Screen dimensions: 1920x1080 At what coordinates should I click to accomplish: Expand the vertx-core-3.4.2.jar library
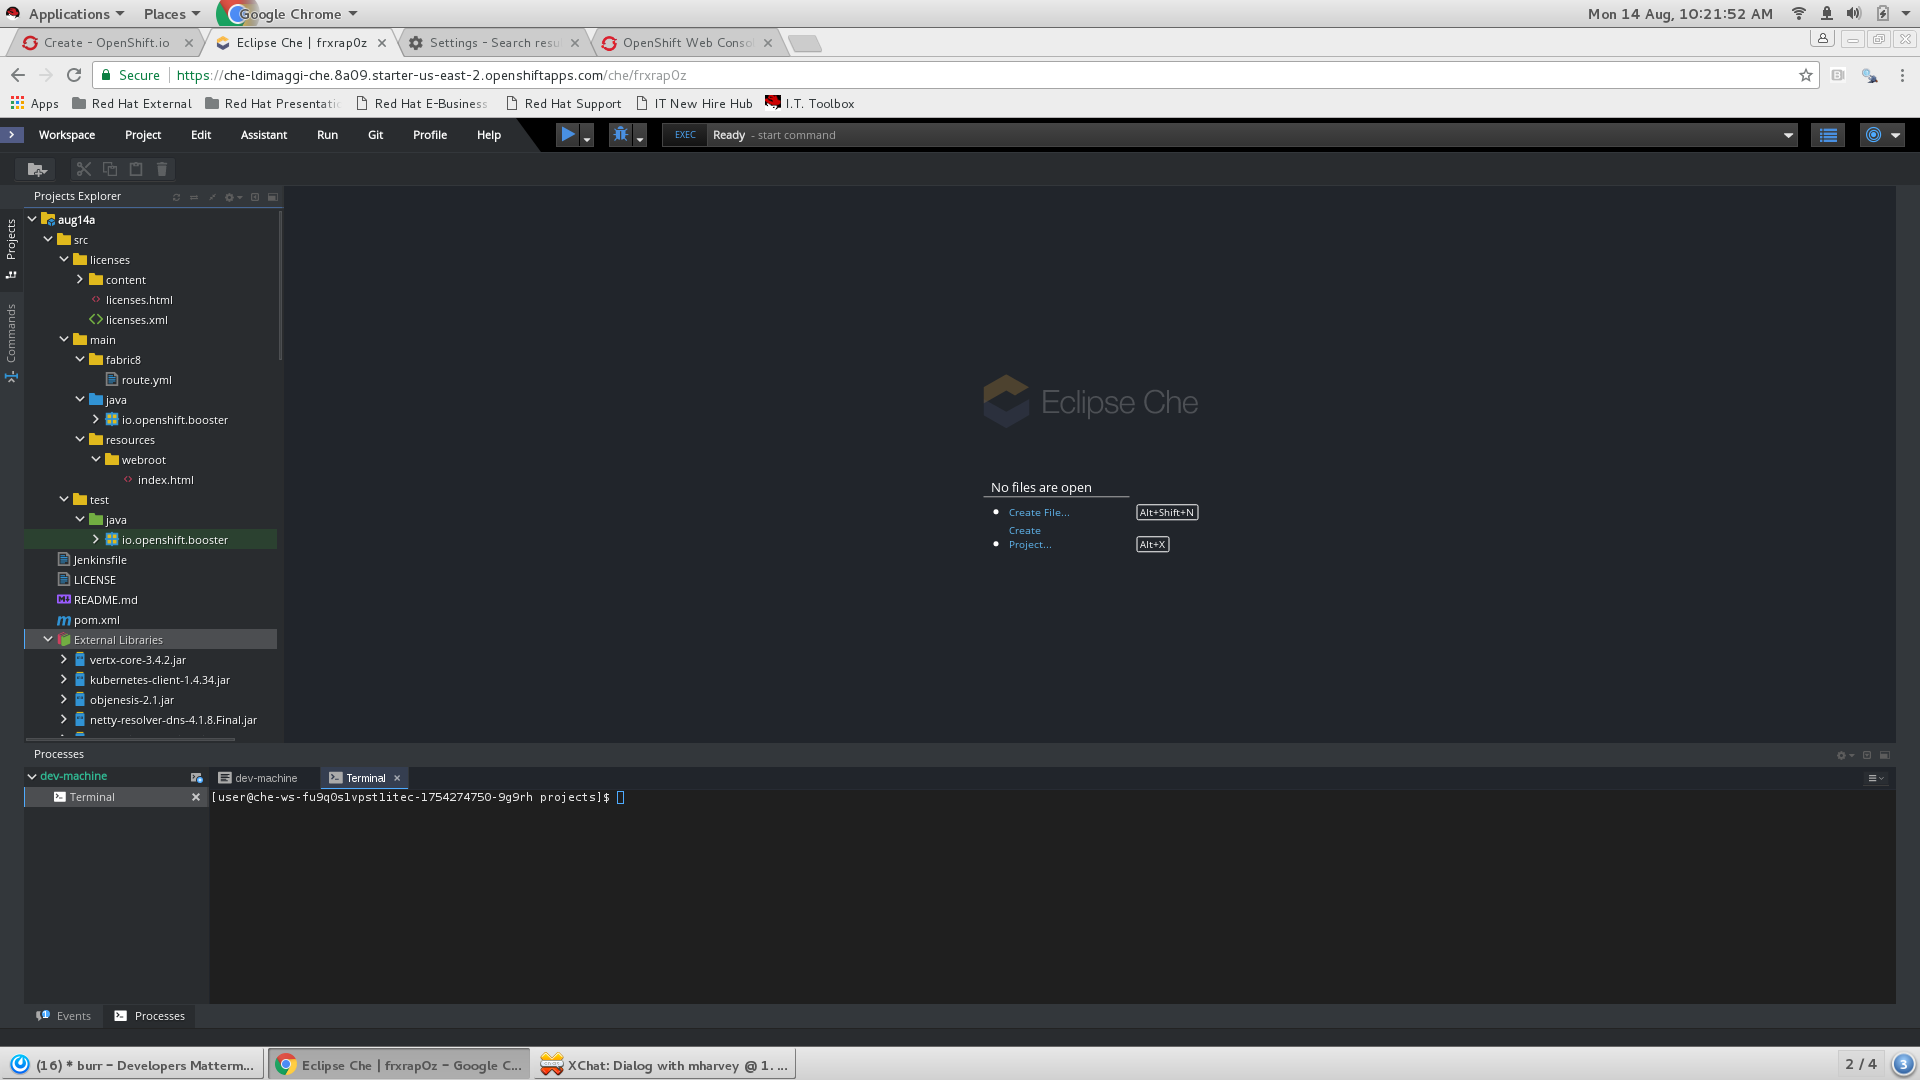coord(64,659)
